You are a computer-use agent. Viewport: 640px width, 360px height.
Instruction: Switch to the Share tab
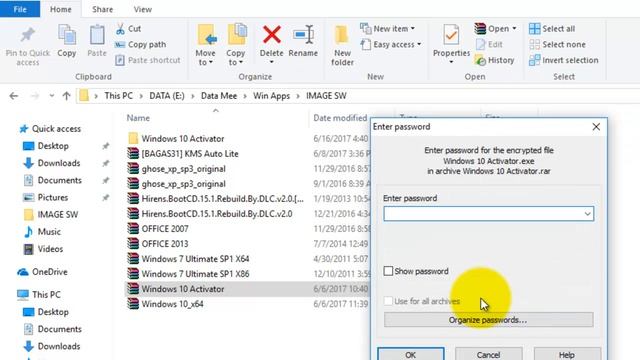(x=102, y=9)
